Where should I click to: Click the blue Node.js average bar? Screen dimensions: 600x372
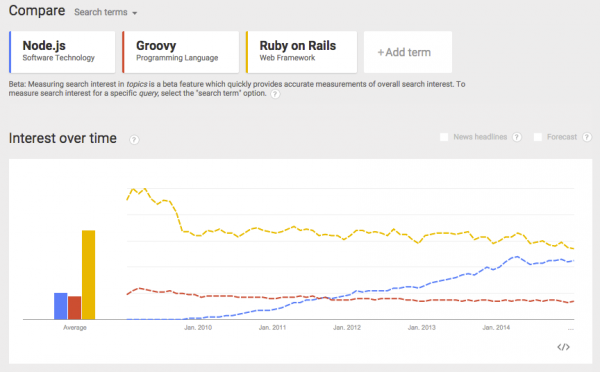tap(60, 306)
